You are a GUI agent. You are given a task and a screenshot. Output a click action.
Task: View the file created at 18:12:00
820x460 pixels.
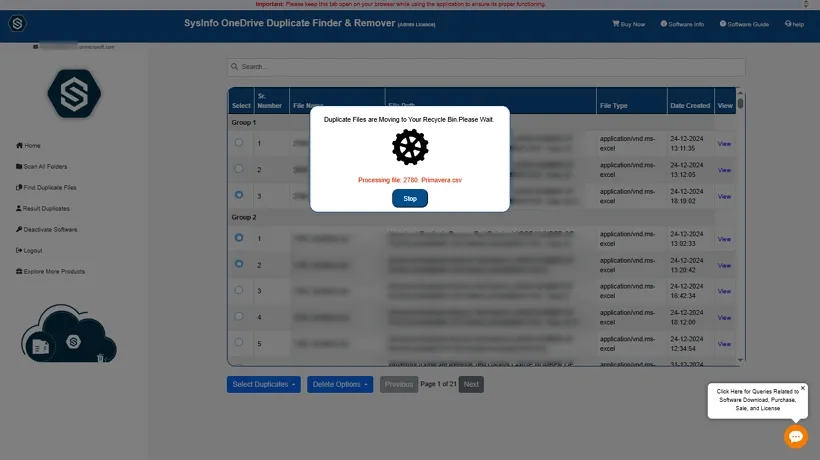point(724,318)
